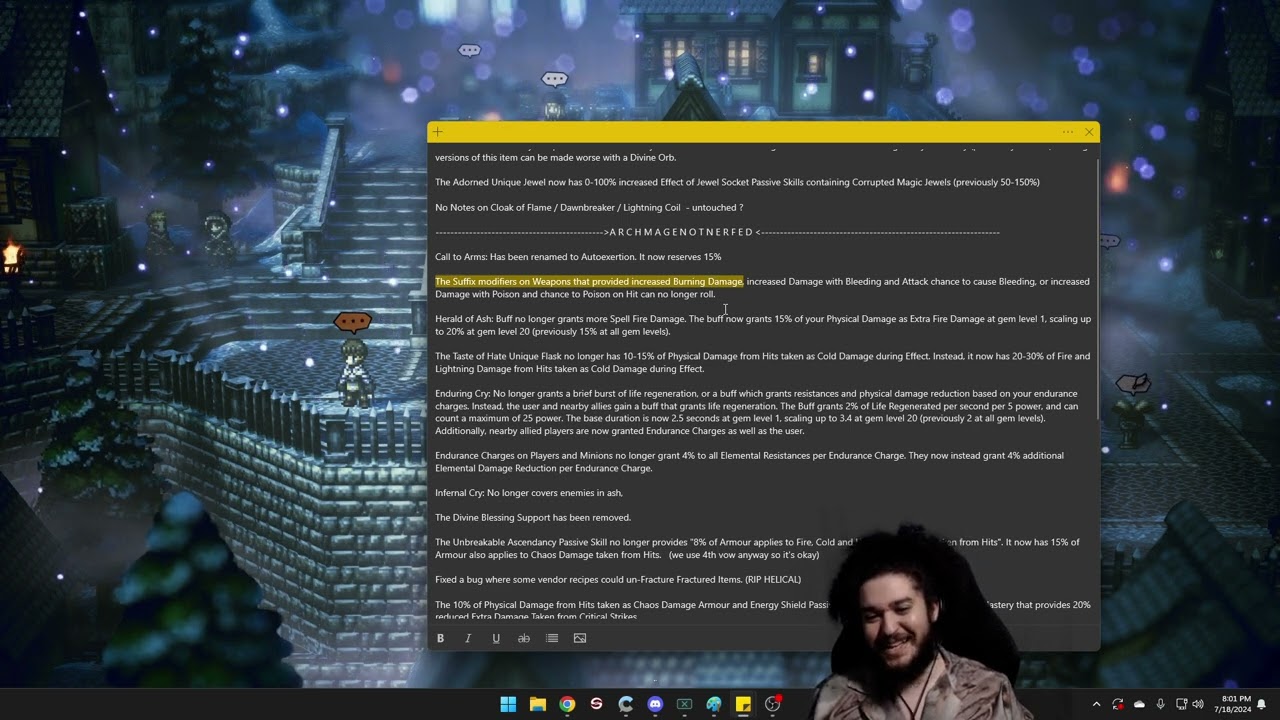This screenshot has width=1280, height=720.
Task: Toggle underline formatting in the note
Action: click(x=496, y=638)
